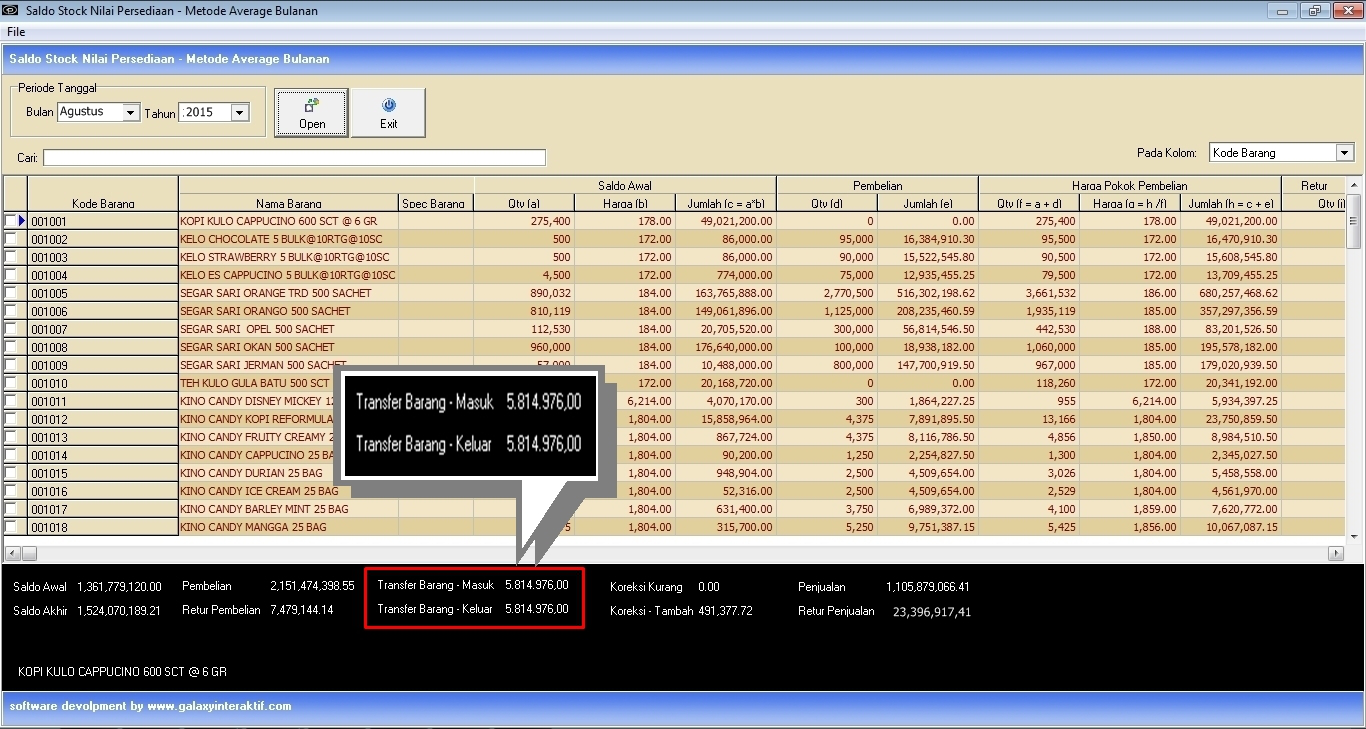Tick checkbox for item 001002

(11, 239)
